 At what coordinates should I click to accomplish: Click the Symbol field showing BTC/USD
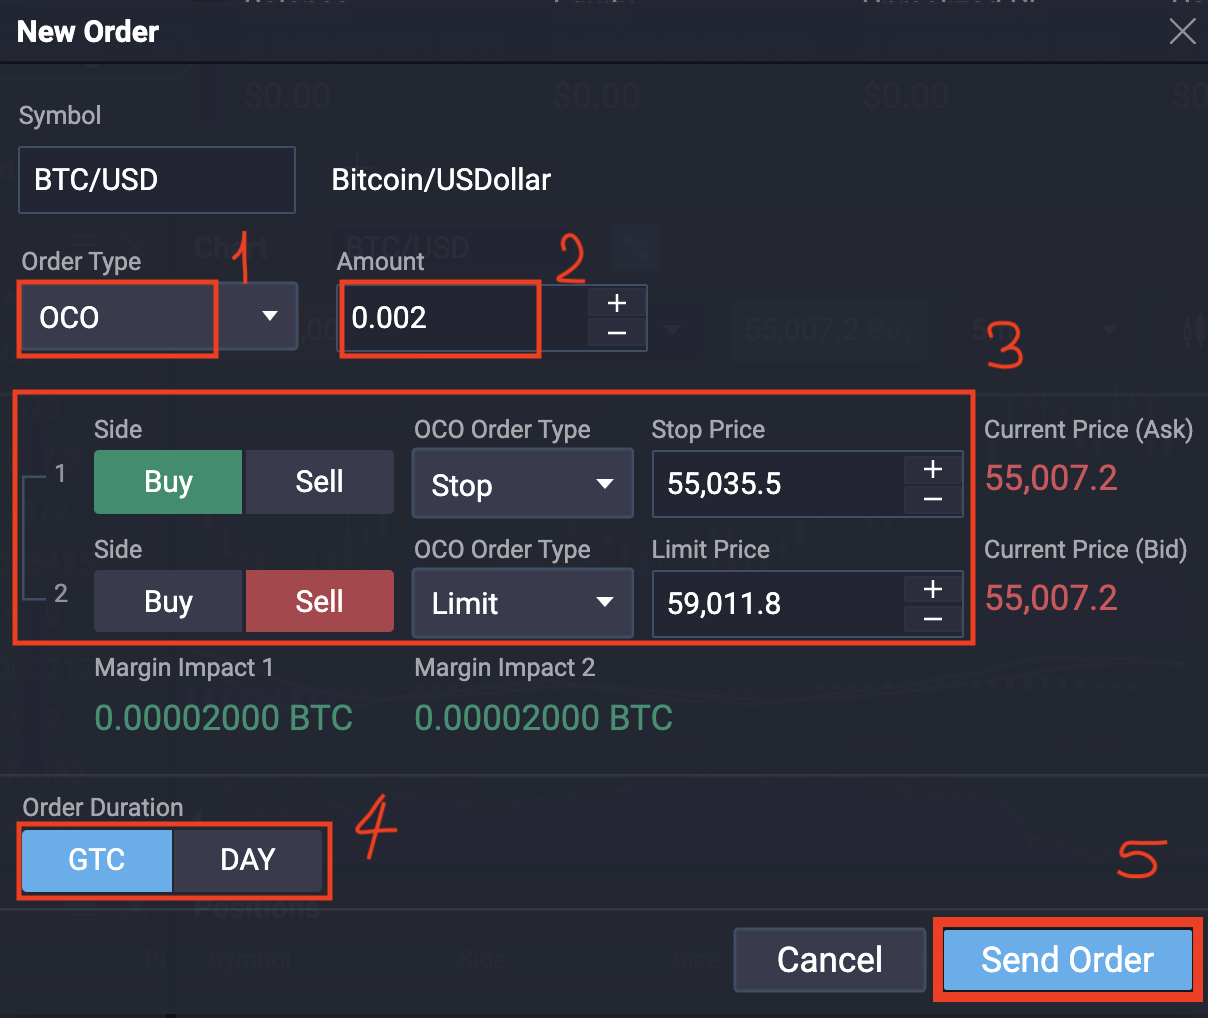click(156, 180)
